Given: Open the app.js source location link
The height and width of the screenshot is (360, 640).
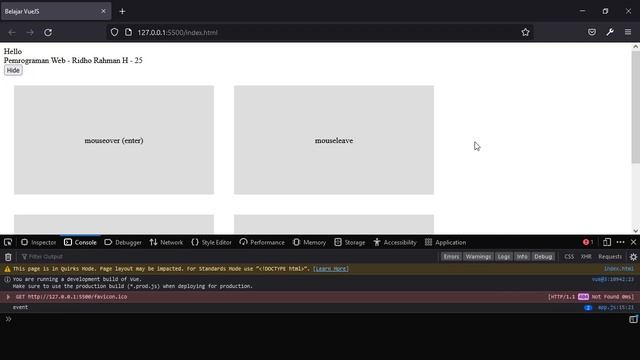Looking at the screenshot, I should pyautogui.click(x=616, y=307).
